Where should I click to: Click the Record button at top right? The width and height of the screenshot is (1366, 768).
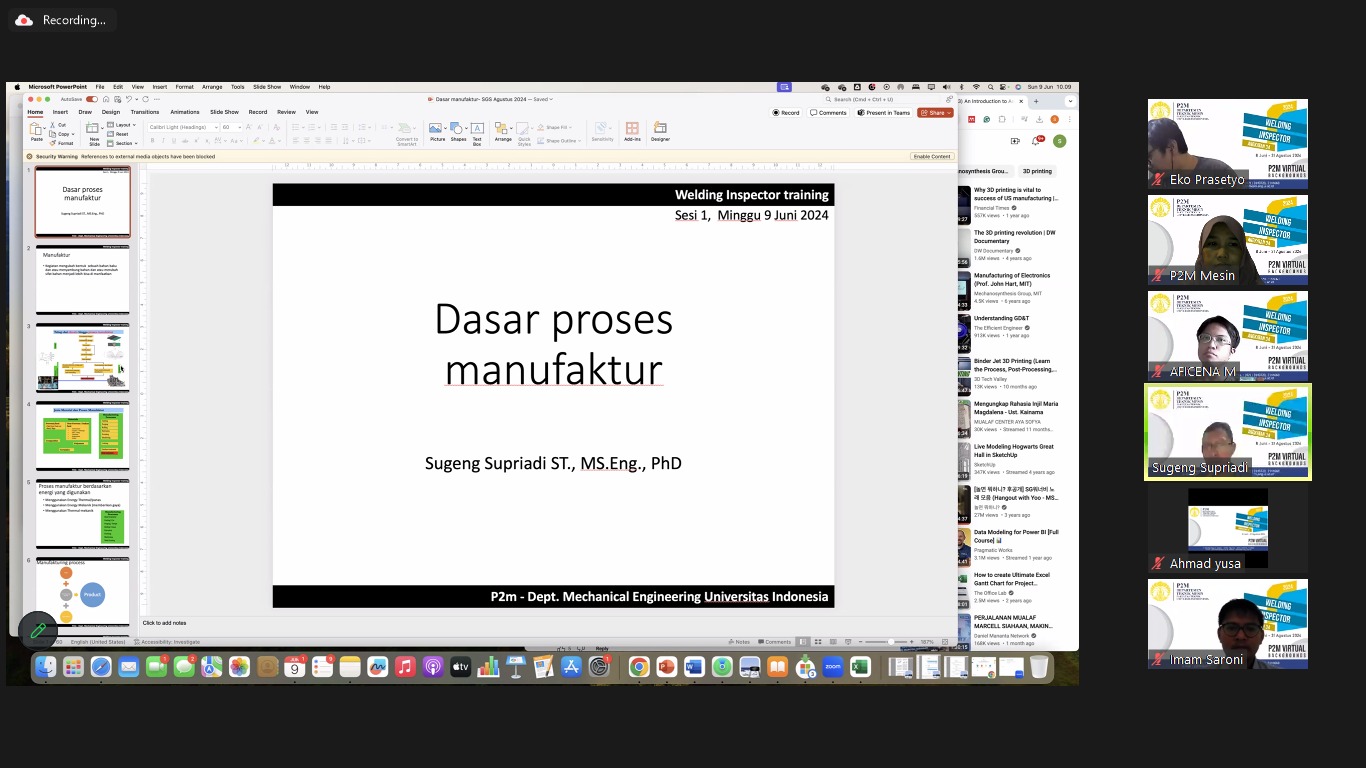coord(786,113)
